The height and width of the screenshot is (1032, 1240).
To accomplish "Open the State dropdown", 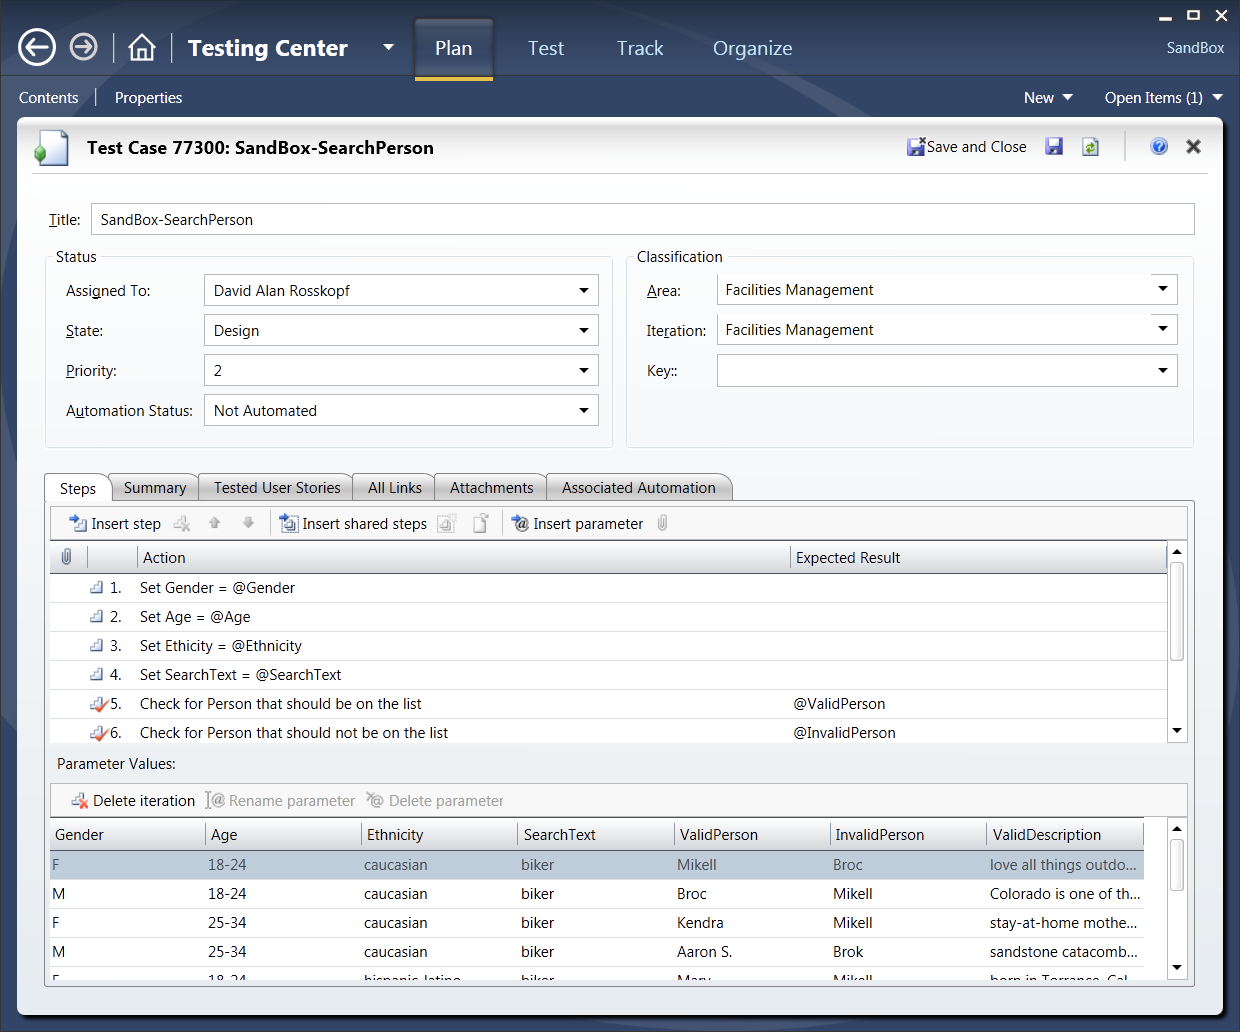I will 583,330.
